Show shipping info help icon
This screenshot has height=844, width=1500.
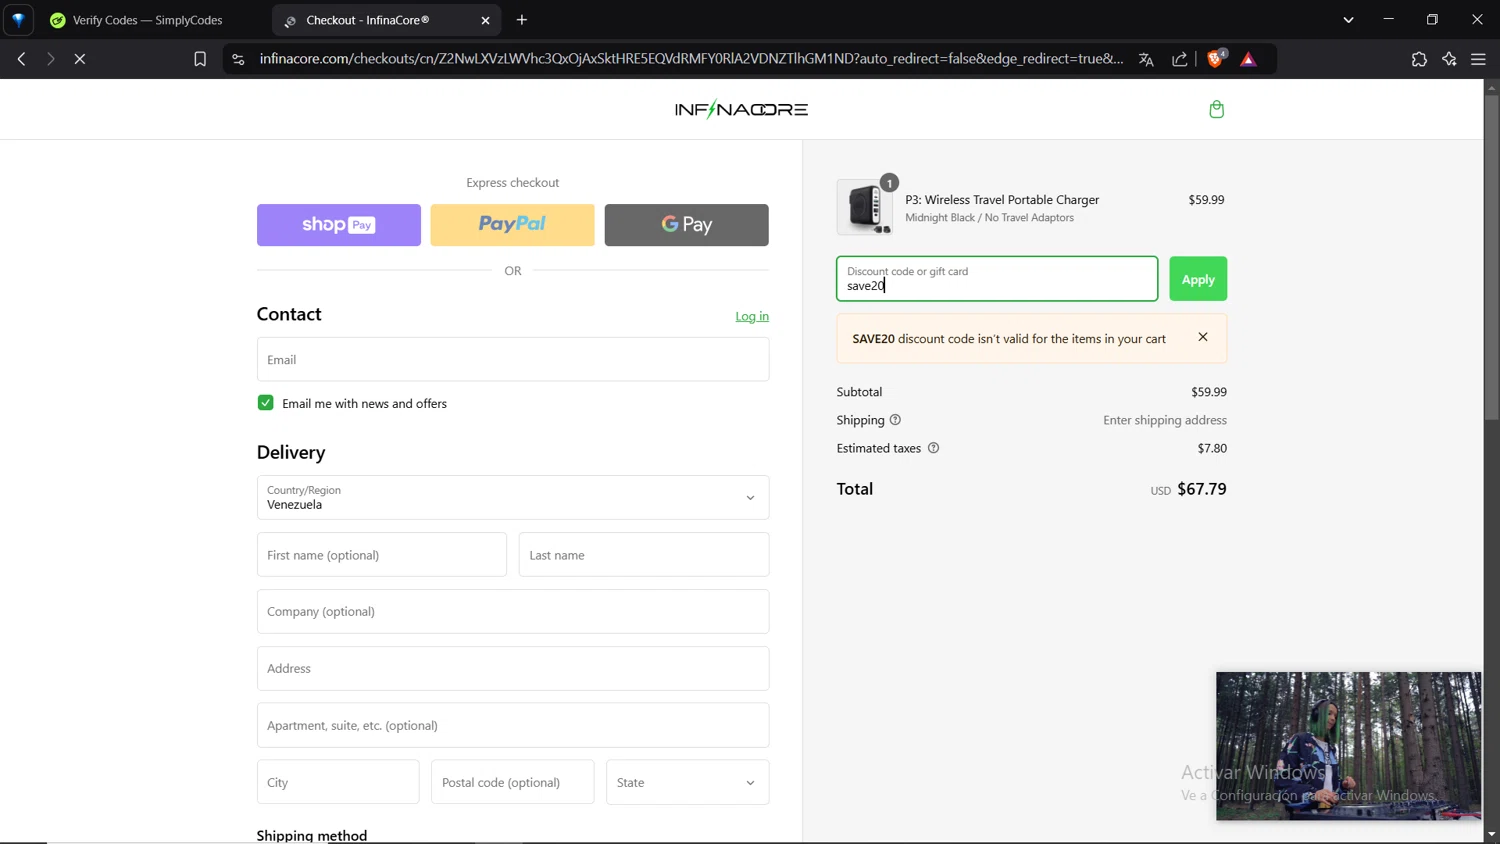(x=895, y=420)
